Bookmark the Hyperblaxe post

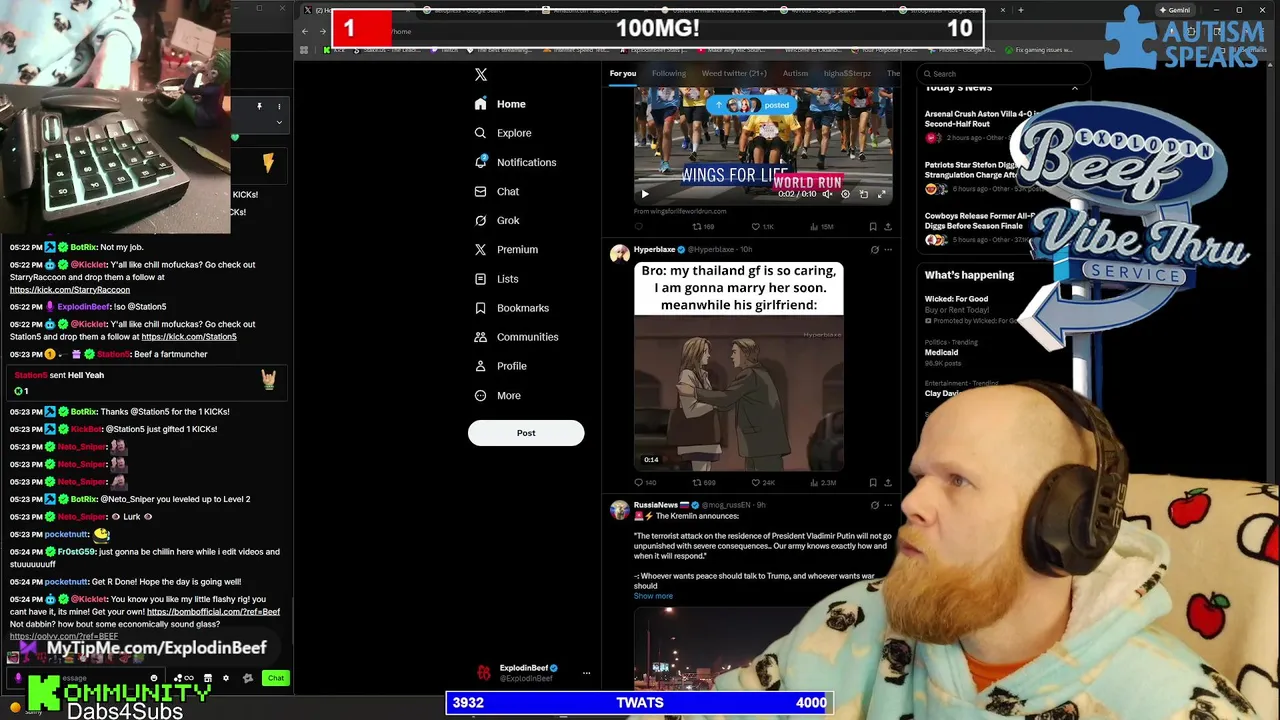[x=873, y=483]
